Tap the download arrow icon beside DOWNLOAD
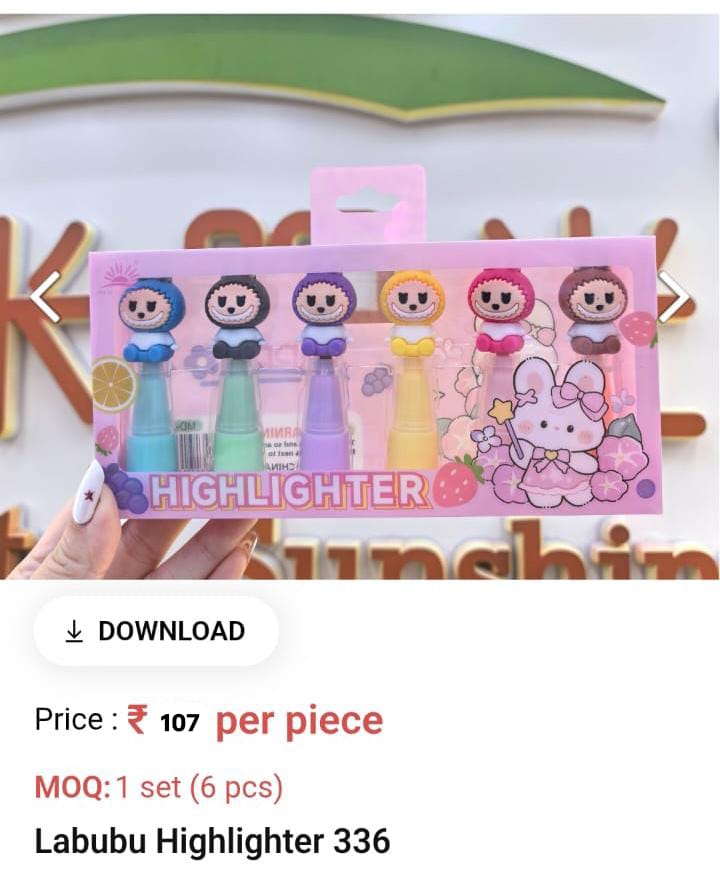720x880 pixels. 74,631
